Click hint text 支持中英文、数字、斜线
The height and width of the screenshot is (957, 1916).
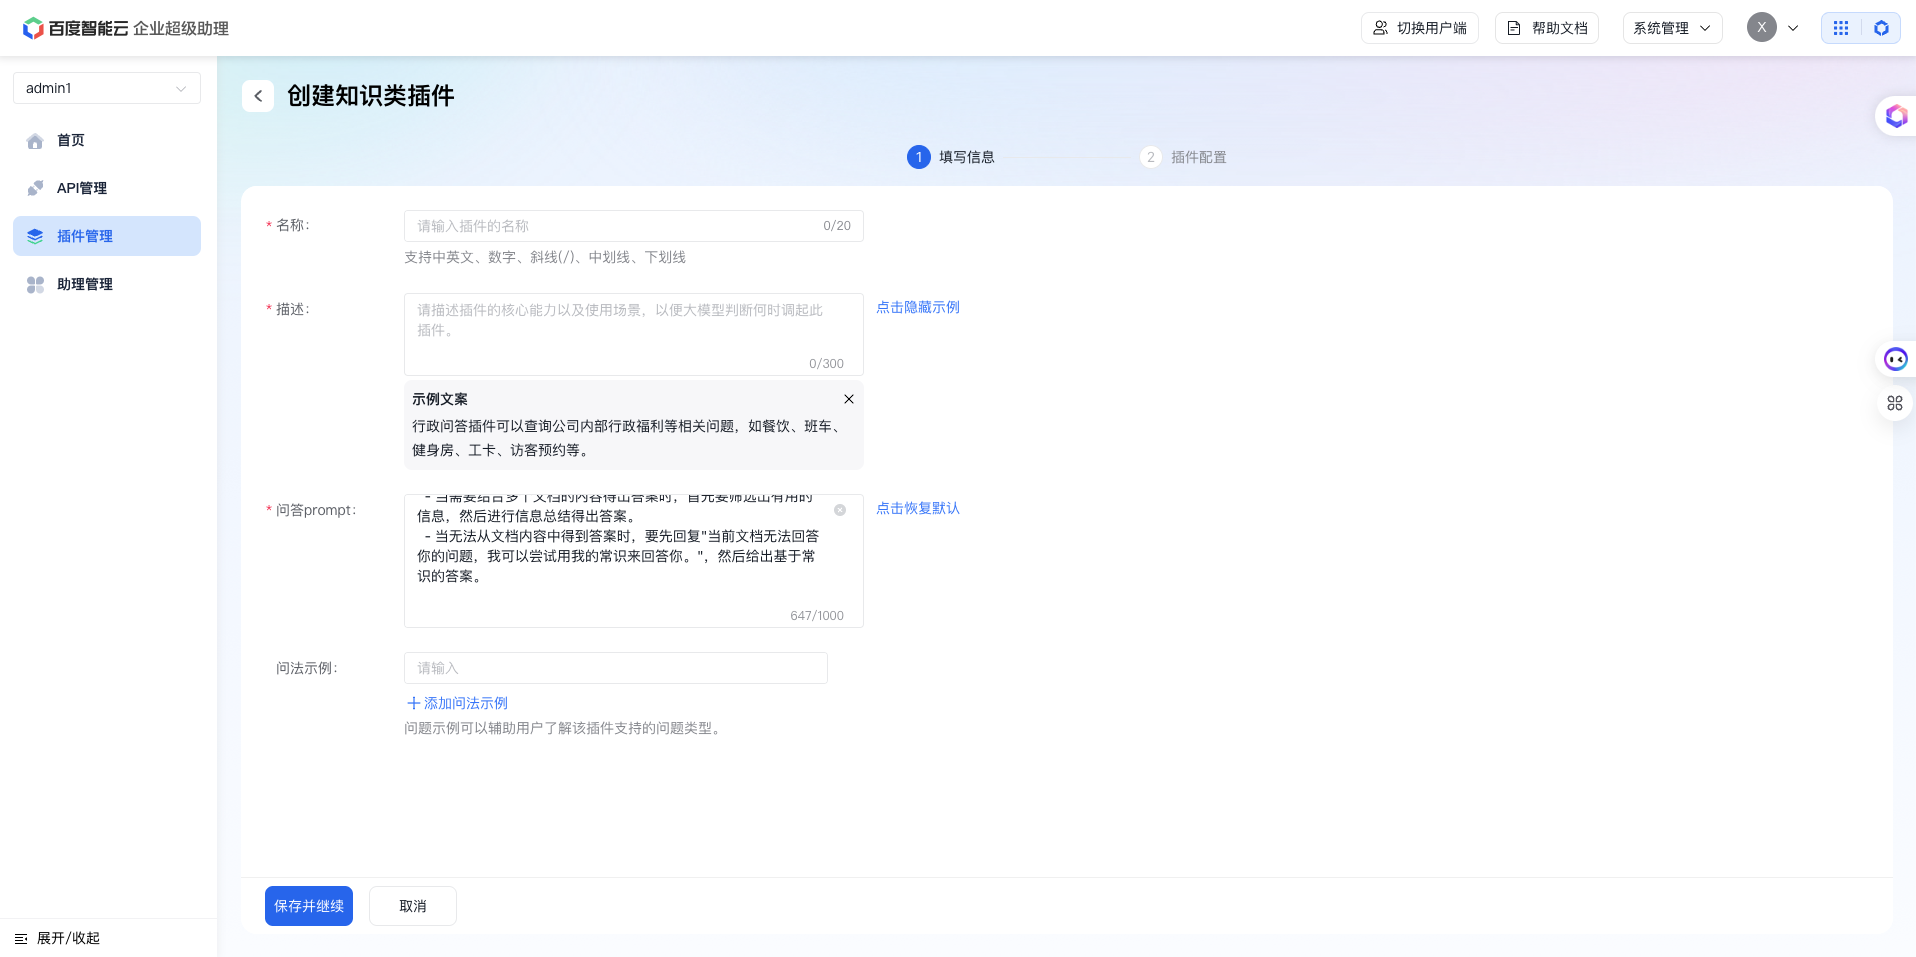545,257
